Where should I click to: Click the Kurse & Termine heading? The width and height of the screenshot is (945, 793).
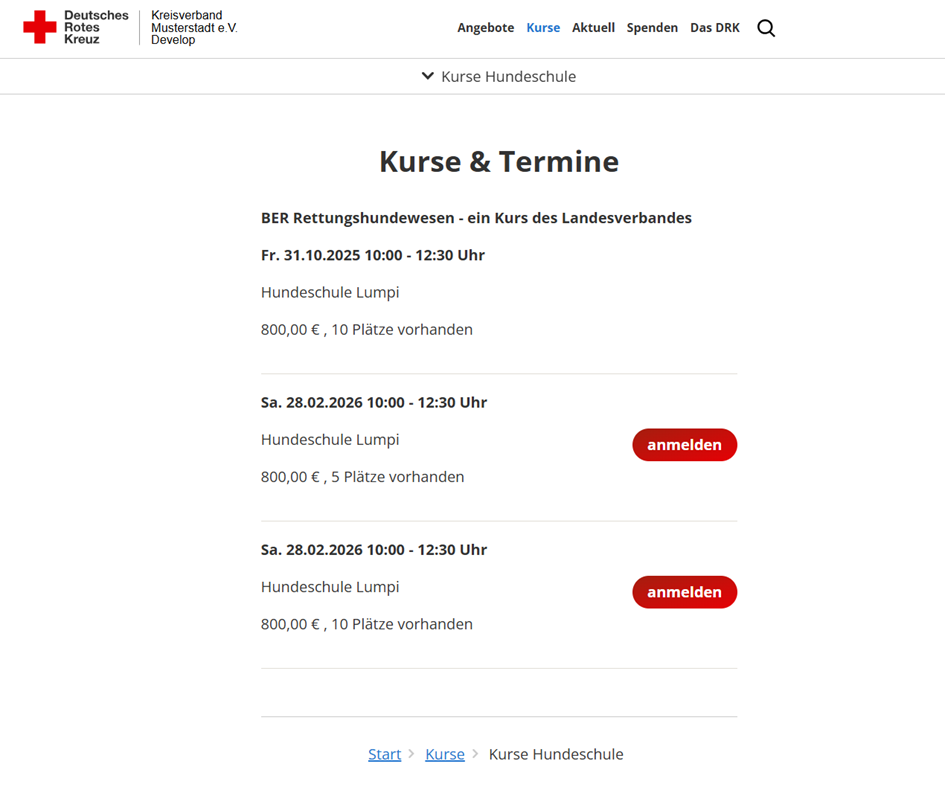[499, 161]
